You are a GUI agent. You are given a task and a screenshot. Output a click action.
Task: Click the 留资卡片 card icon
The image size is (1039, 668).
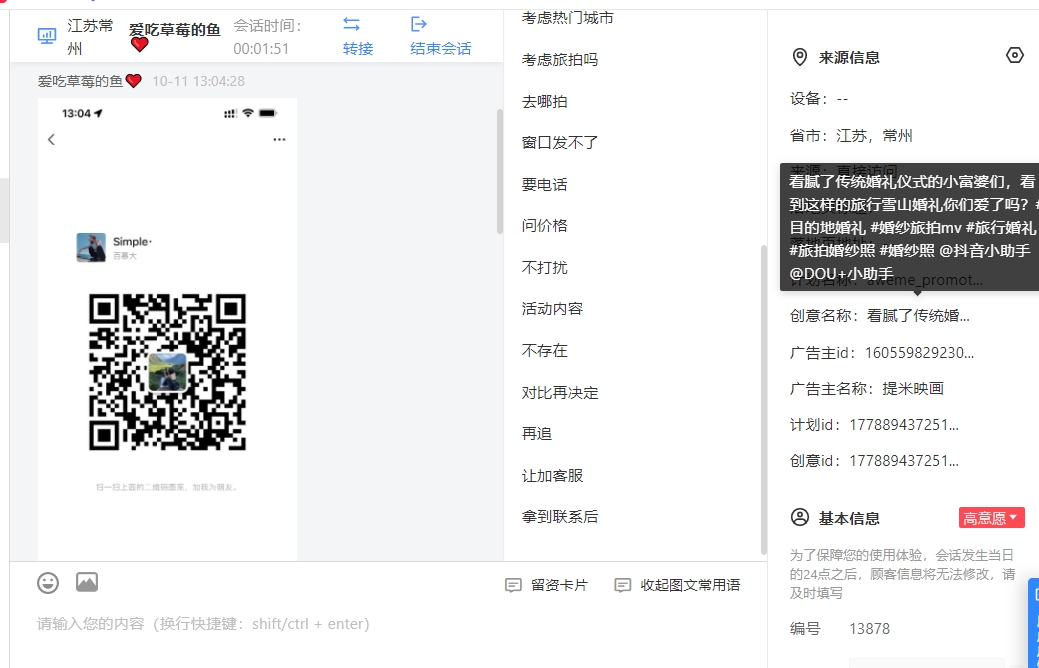click(513, 585)
